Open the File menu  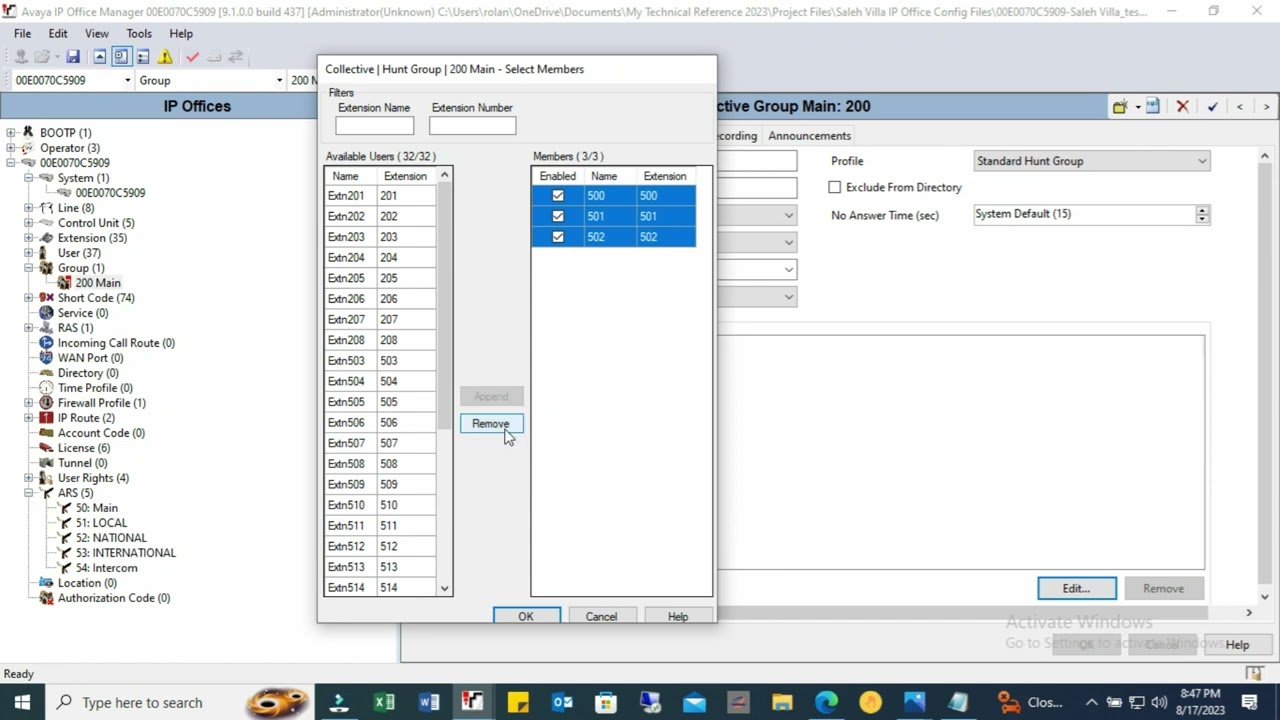click(x=22, y=33)
